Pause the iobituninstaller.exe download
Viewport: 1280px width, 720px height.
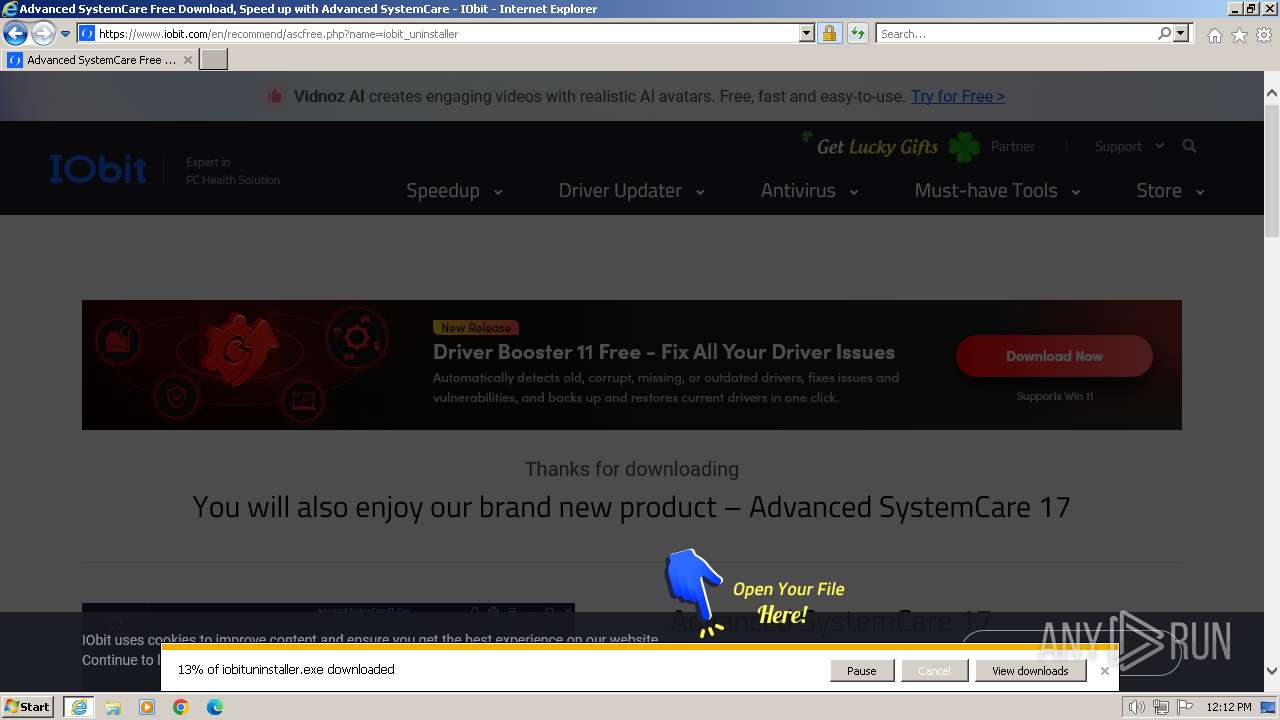[x=861, y=671]
